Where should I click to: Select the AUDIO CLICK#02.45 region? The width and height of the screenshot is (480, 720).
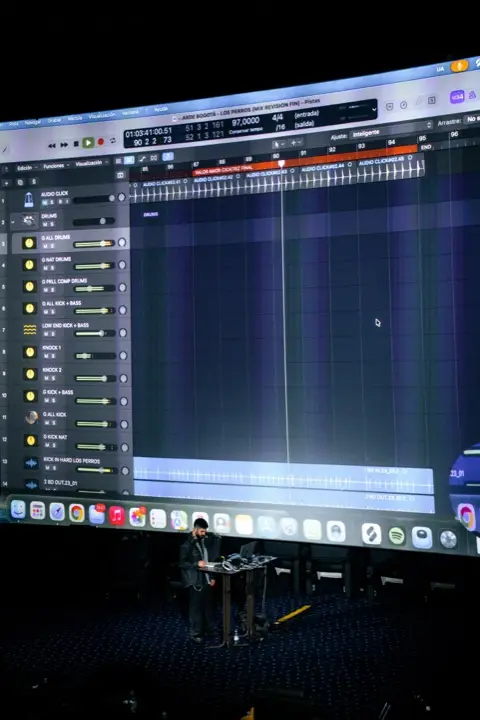click(390, 169)
